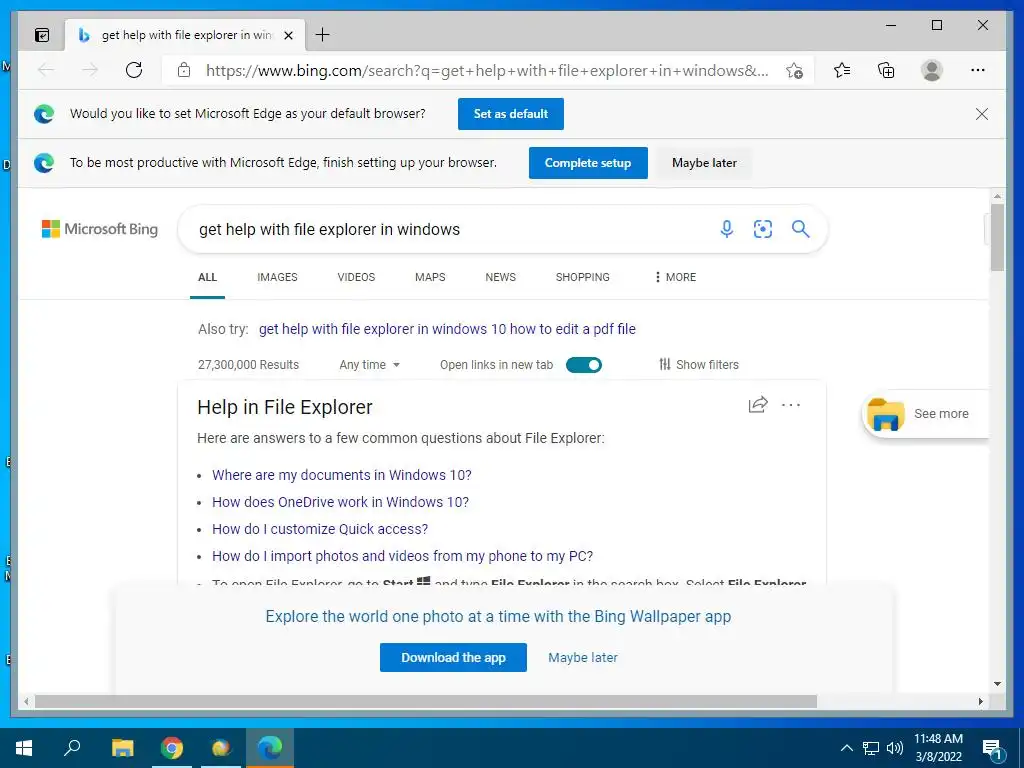Click Show filters option
Screen dimensions: 1024x768
point(699,364)
